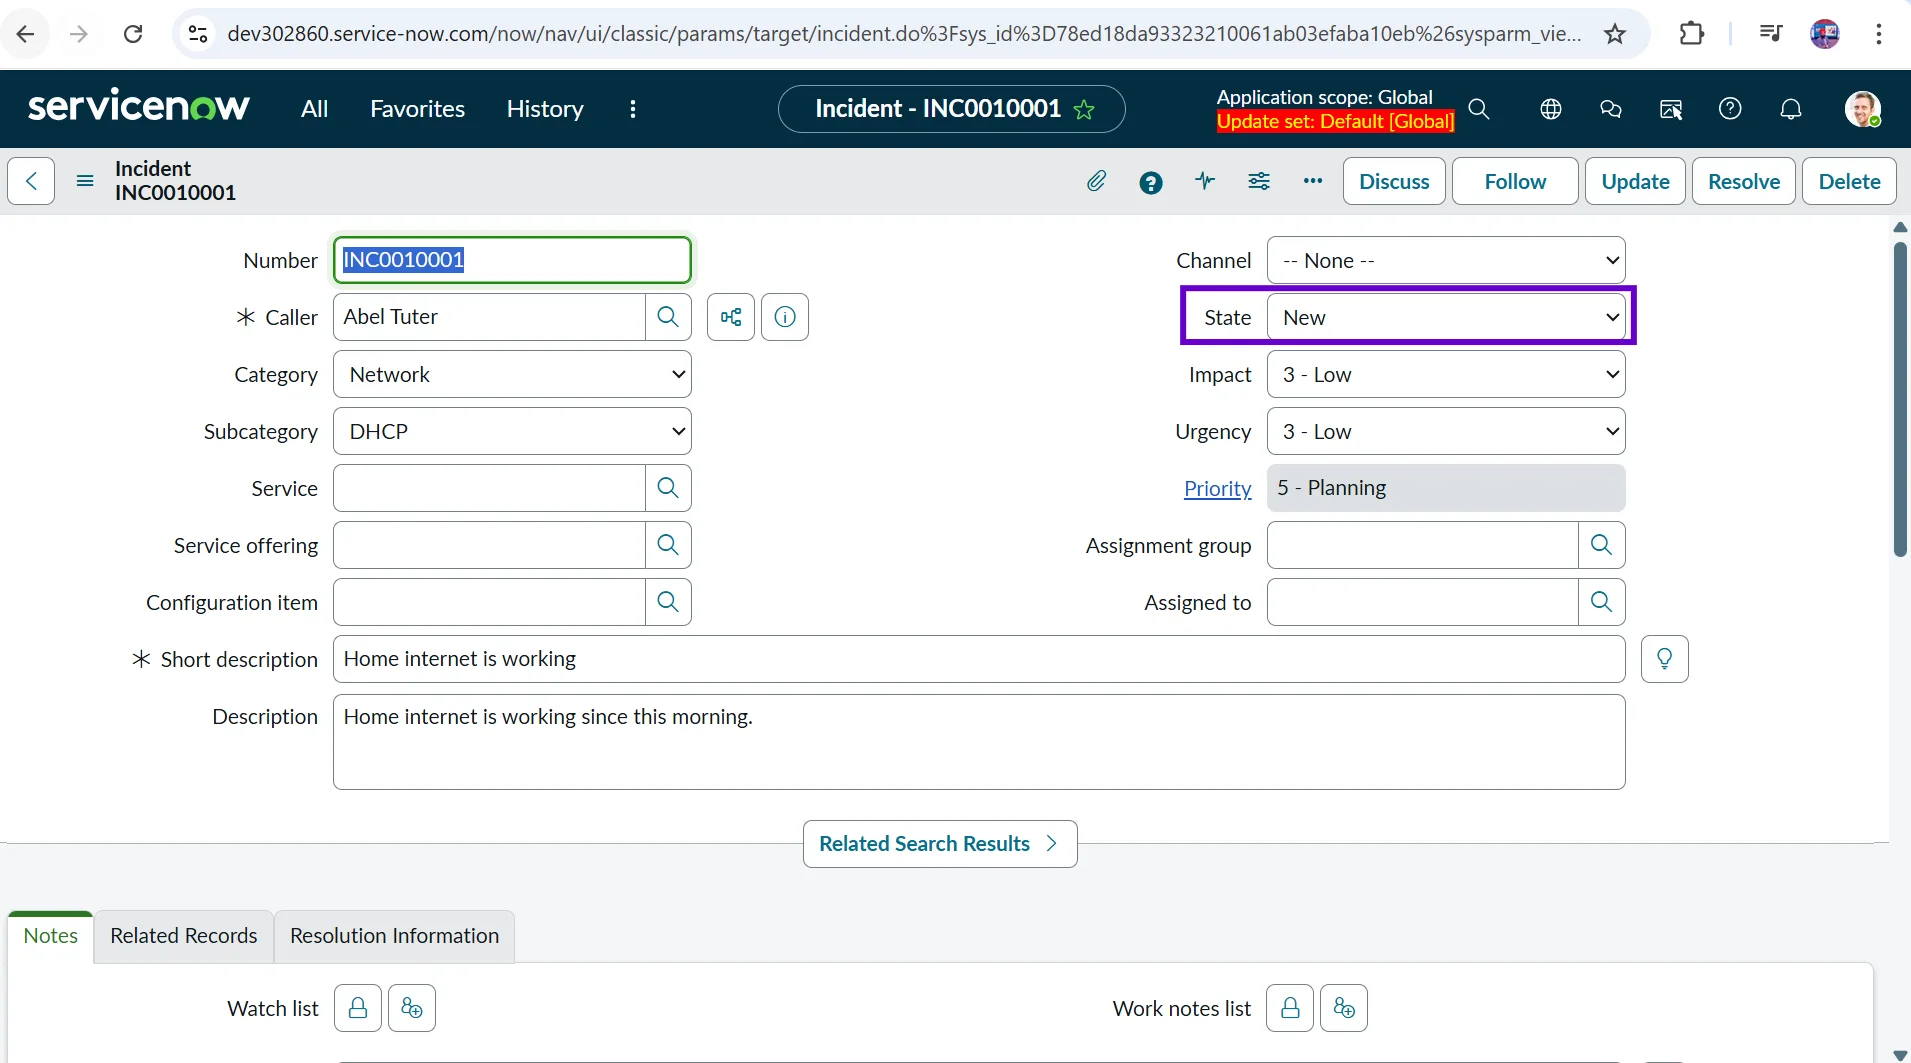Click the short description suggestion lightbulb
The height and width of the screenshot is (1063, 1911).
pyautogui.click(x=1664, y=659)
